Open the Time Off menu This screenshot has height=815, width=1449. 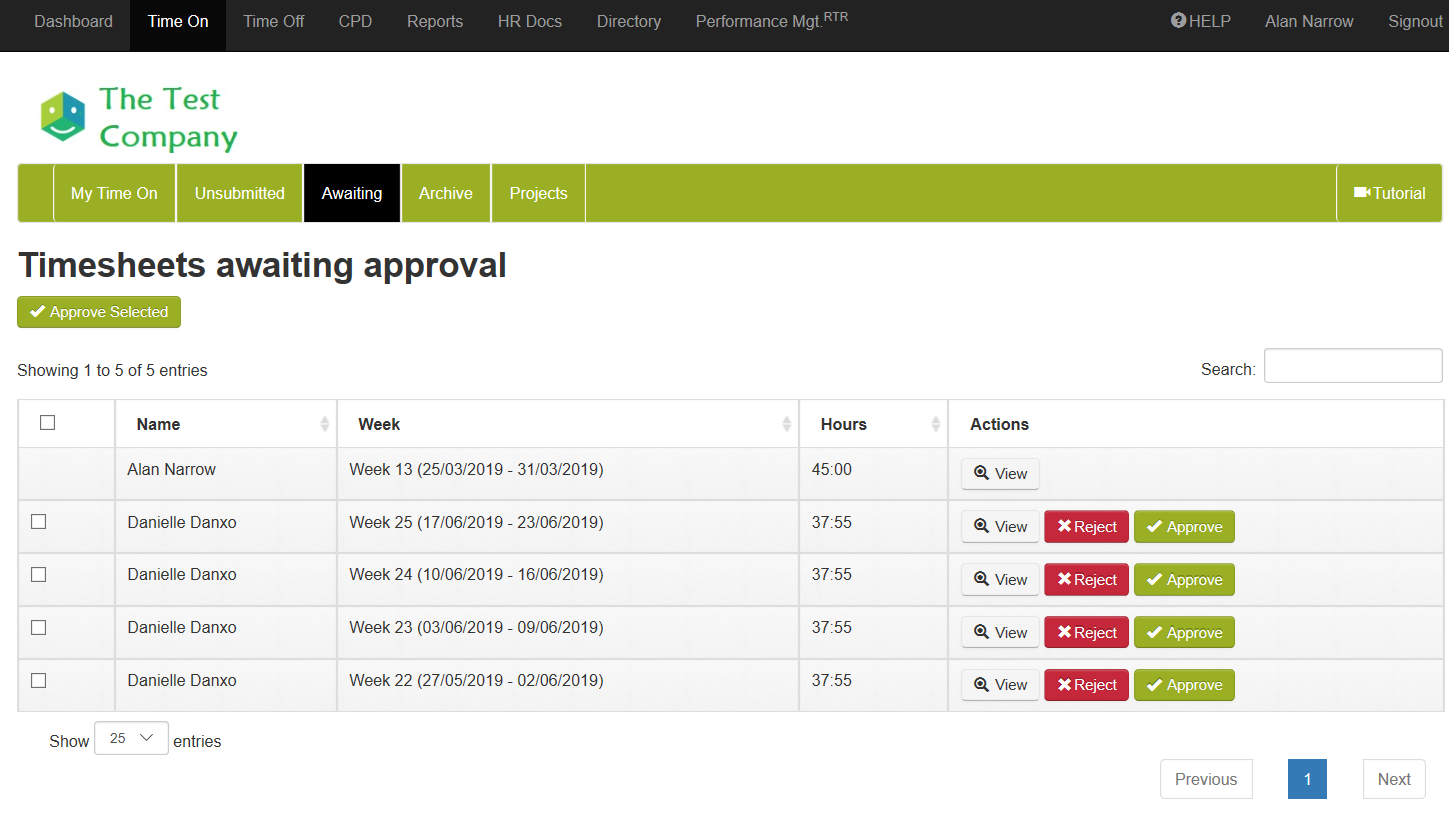point(273,21)
